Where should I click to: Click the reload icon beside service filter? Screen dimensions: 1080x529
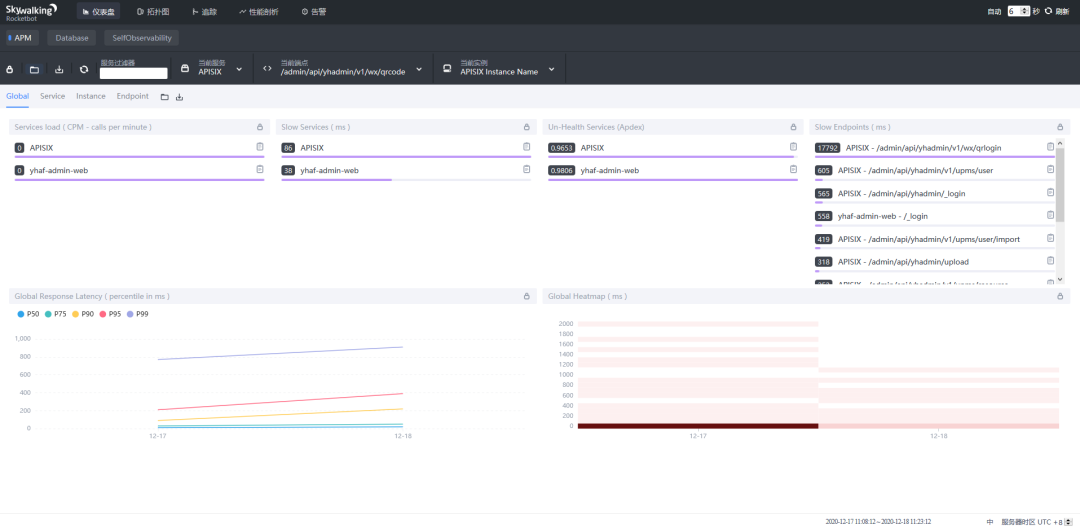coord(84,70)
